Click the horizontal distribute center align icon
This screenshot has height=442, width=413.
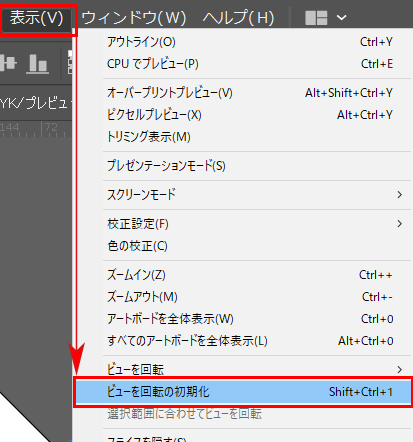click(x=8, y=63)
